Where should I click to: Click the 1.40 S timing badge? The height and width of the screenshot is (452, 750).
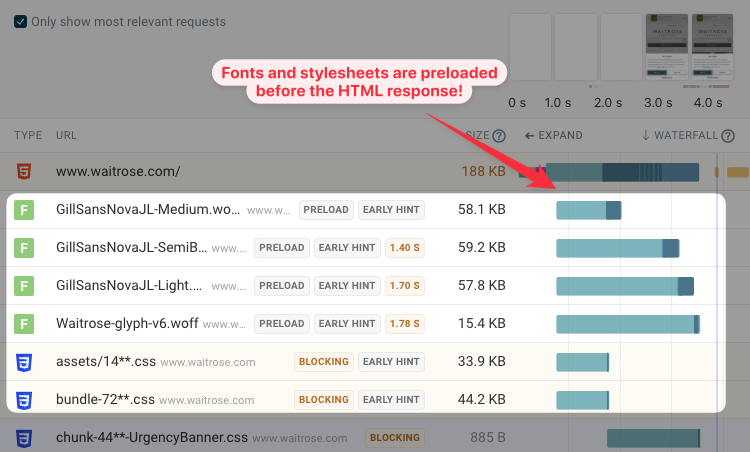pos(405,248)
